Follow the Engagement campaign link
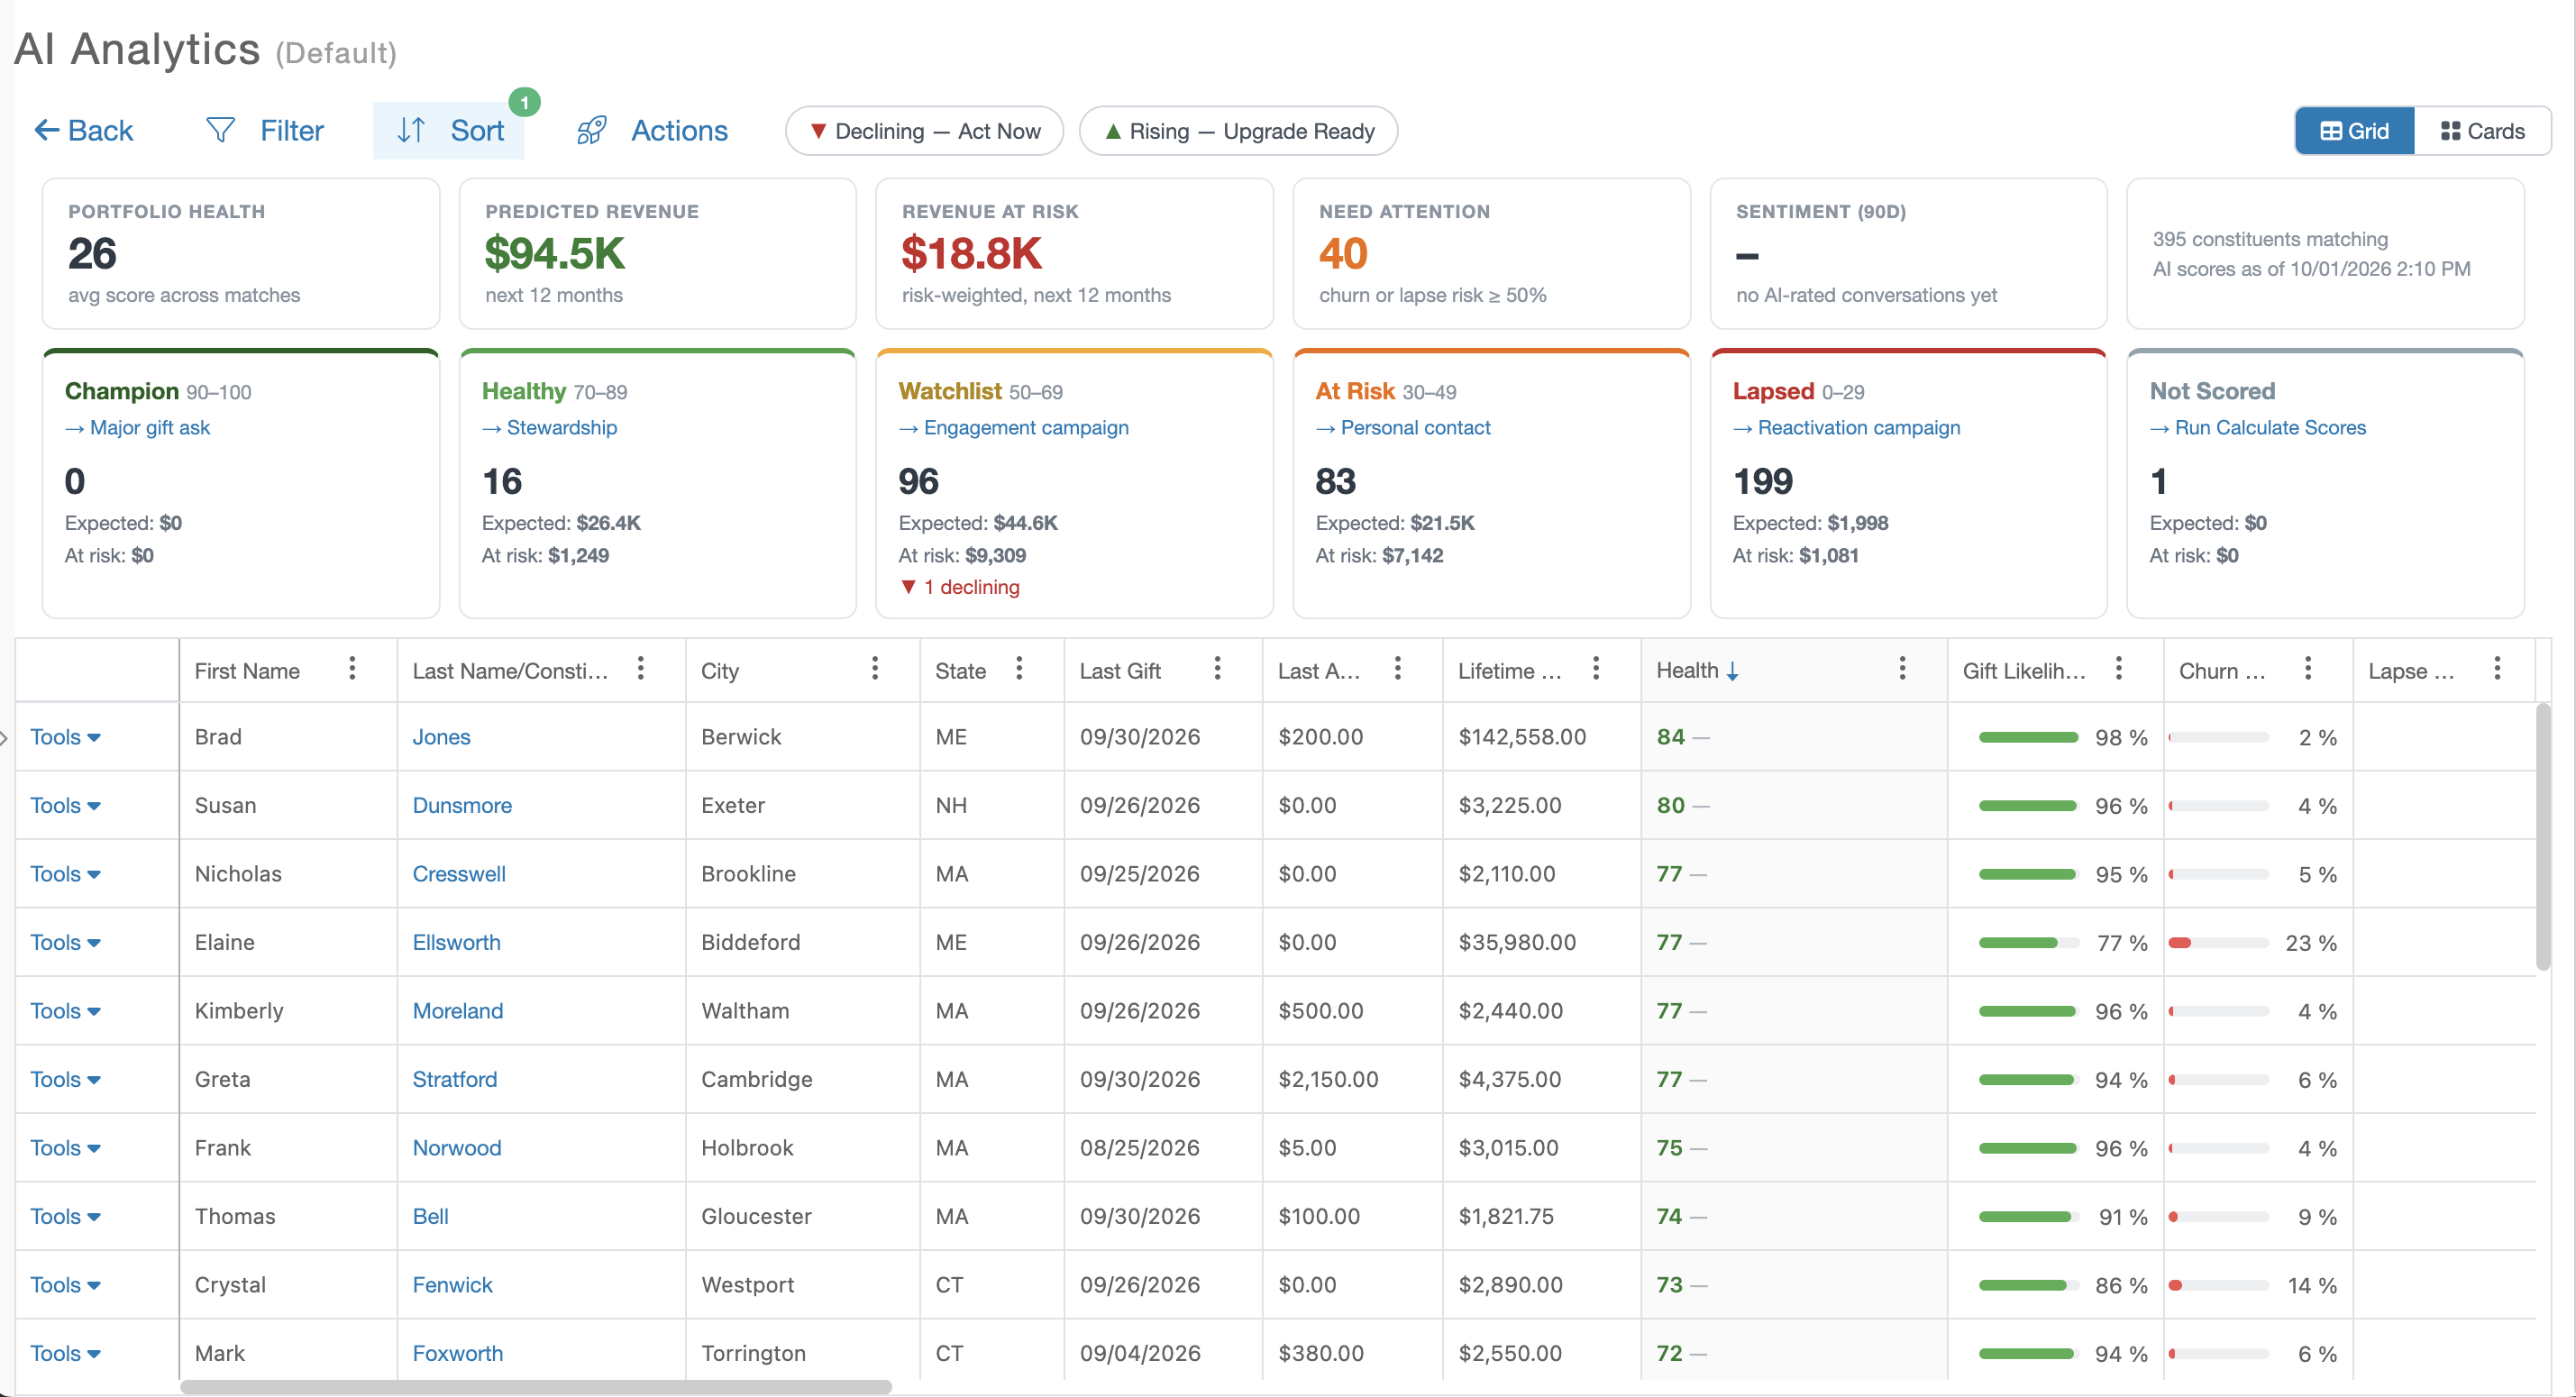 coord(1014,427)
